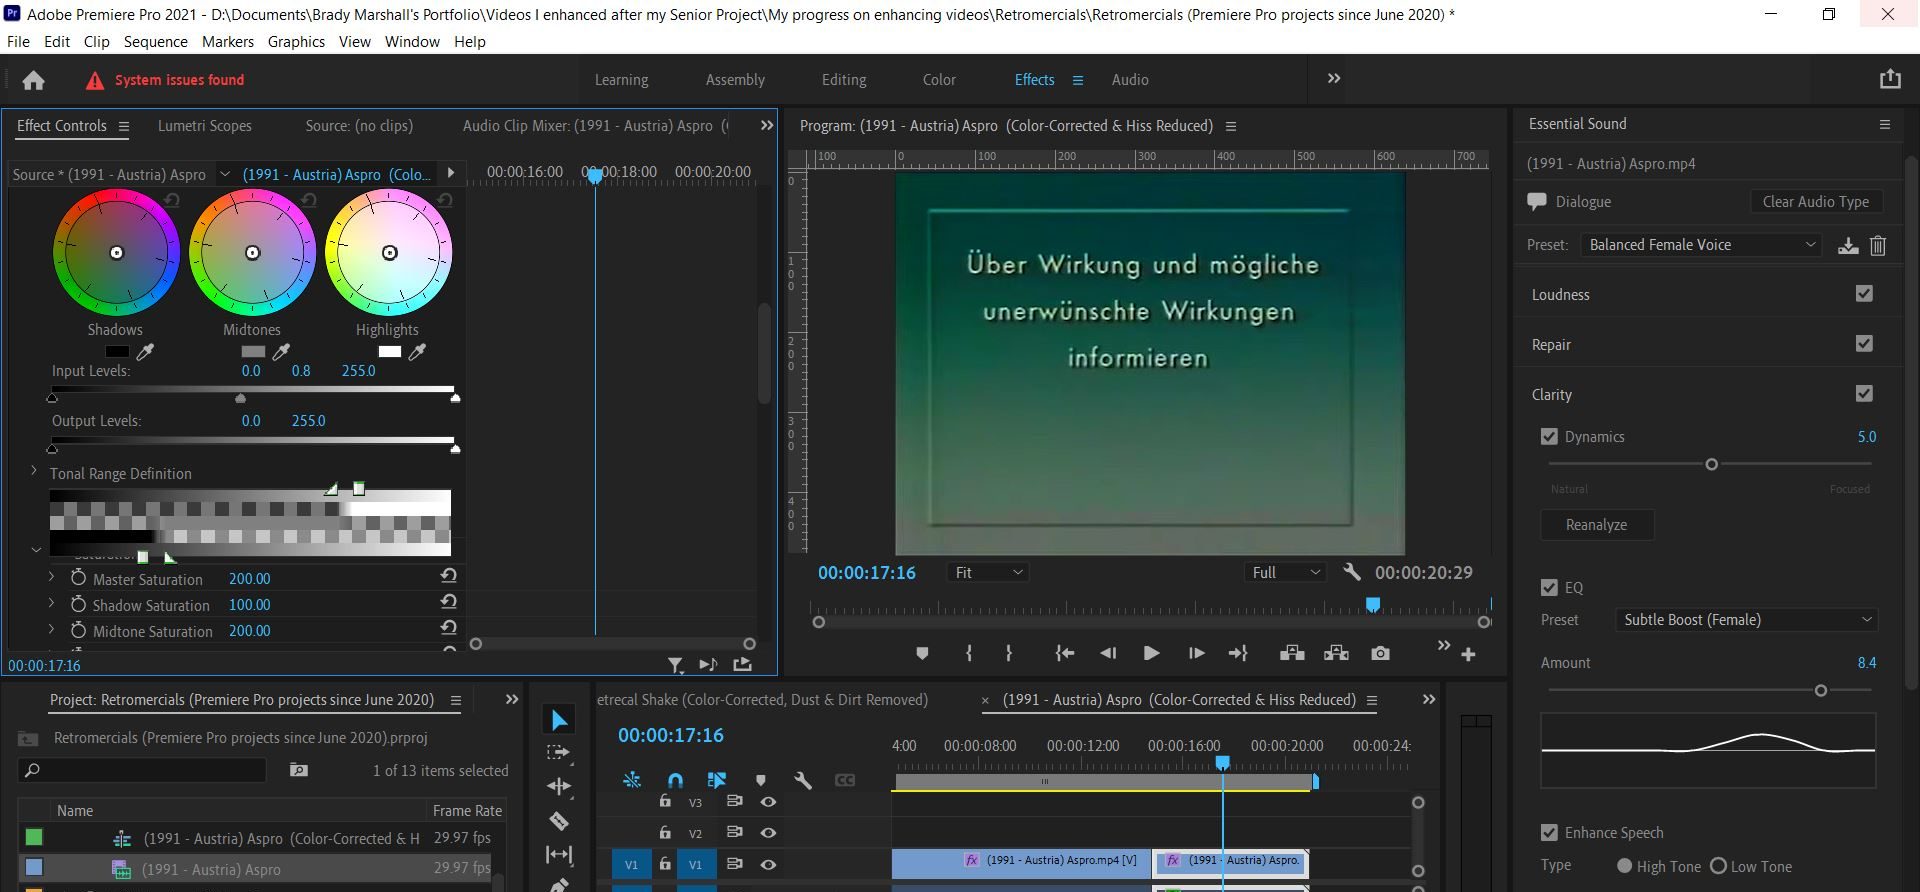
Task: Toggle V2 track output eye
Action: 768,832
